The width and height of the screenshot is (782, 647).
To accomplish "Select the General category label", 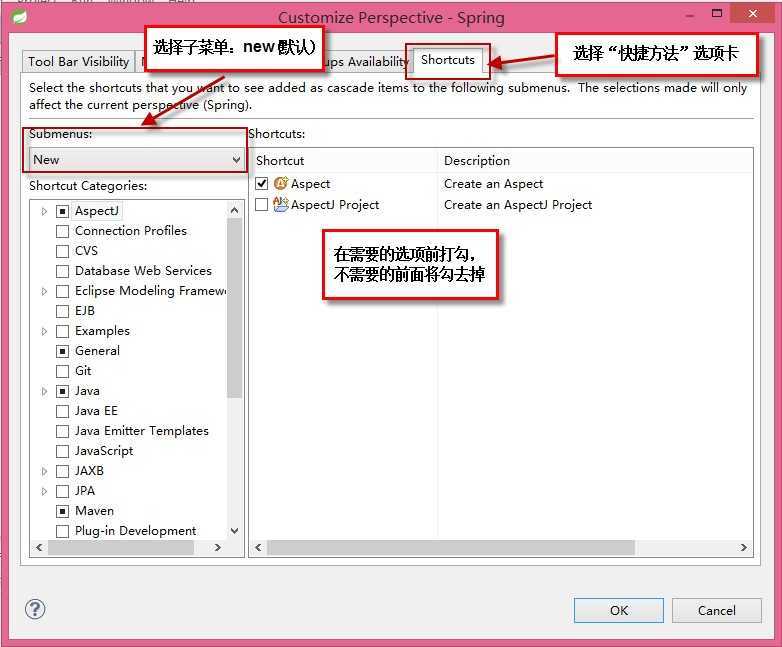I will tap(97, 351).
